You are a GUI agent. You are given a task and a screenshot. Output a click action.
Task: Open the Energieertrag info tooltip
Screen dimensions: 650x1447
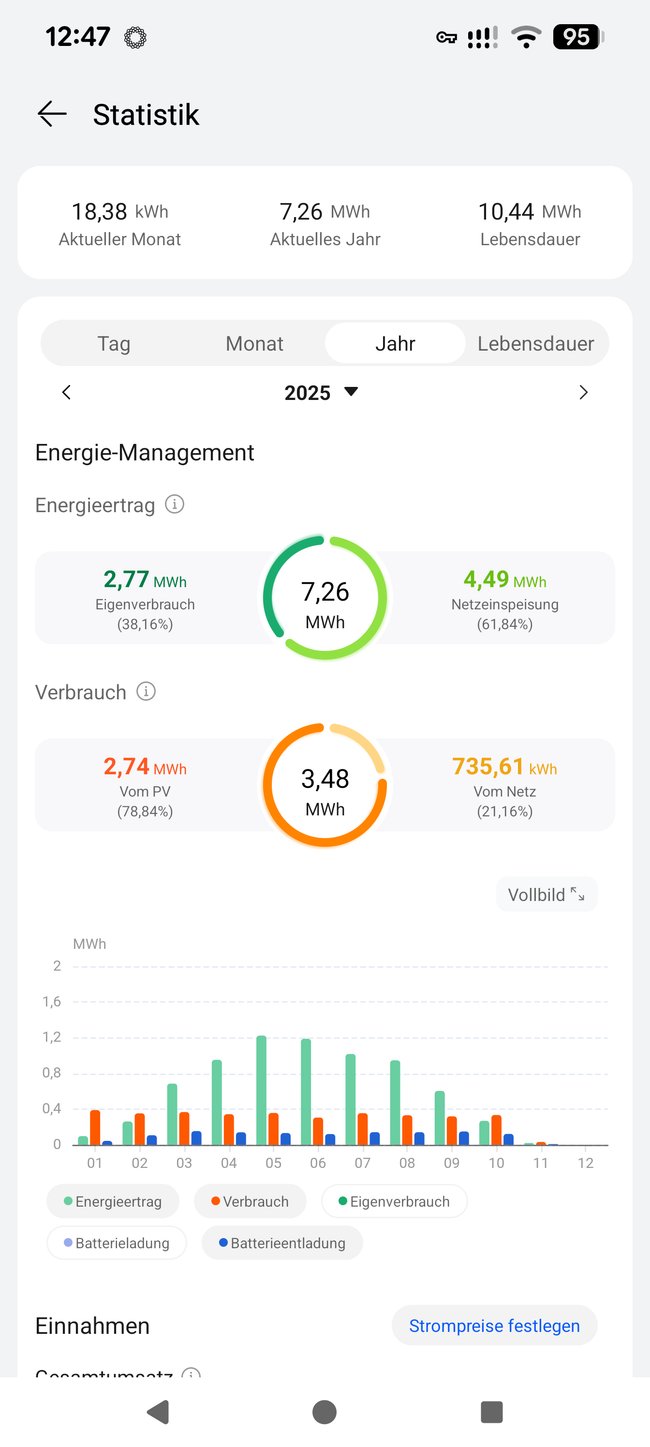[175, 504]
